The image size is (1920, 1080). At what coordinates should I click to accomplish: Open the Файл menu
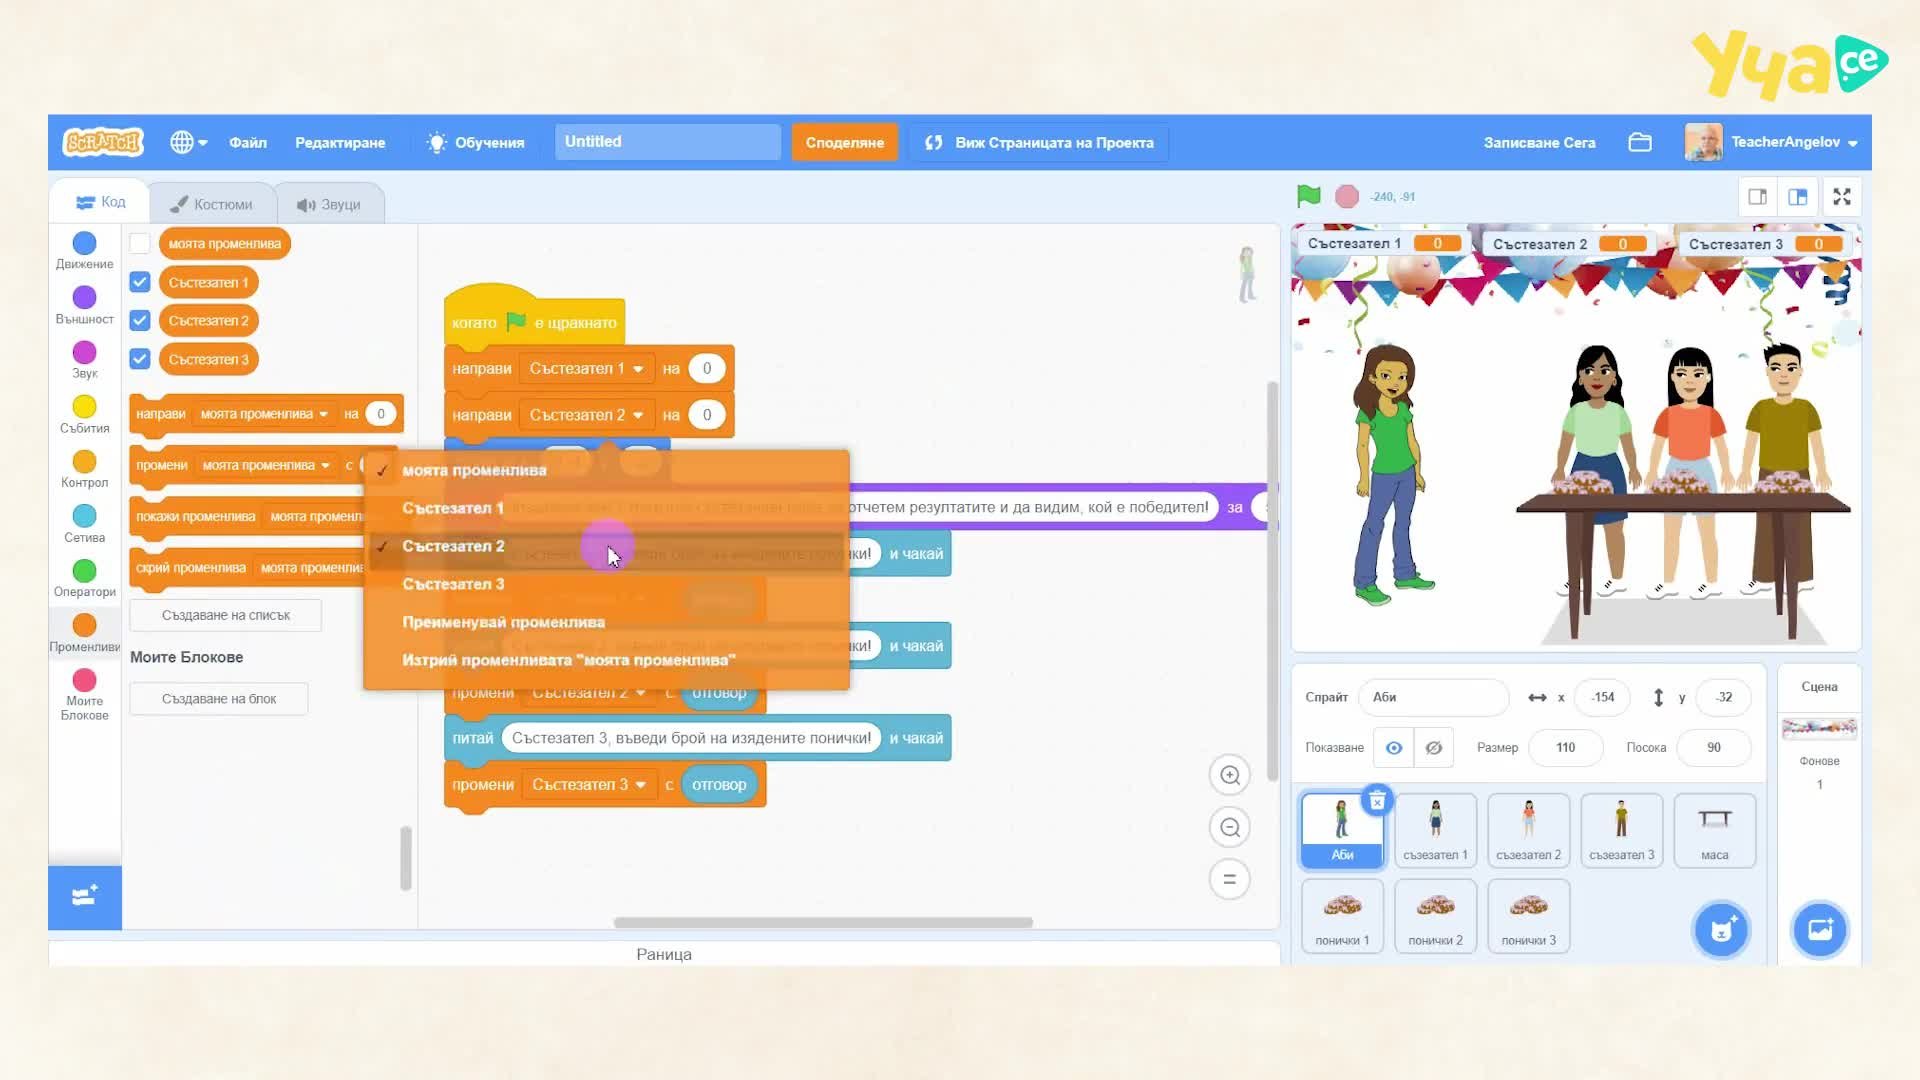point(248,142)
